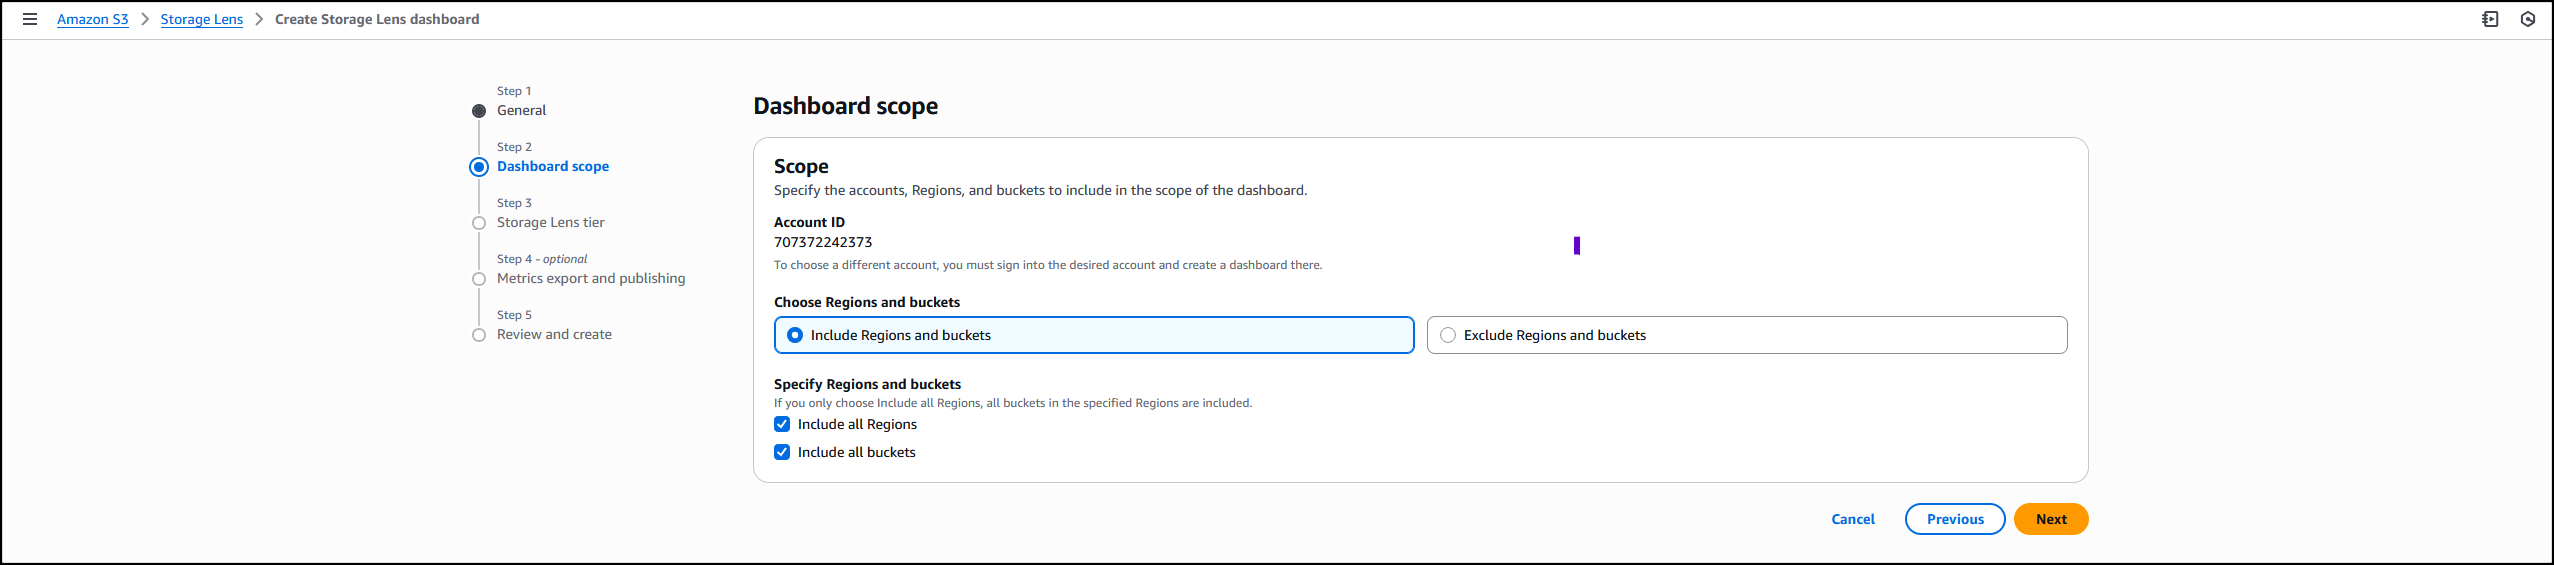
Task: Click the hexagon icon in top-right corner
Action: point(2528,19)
